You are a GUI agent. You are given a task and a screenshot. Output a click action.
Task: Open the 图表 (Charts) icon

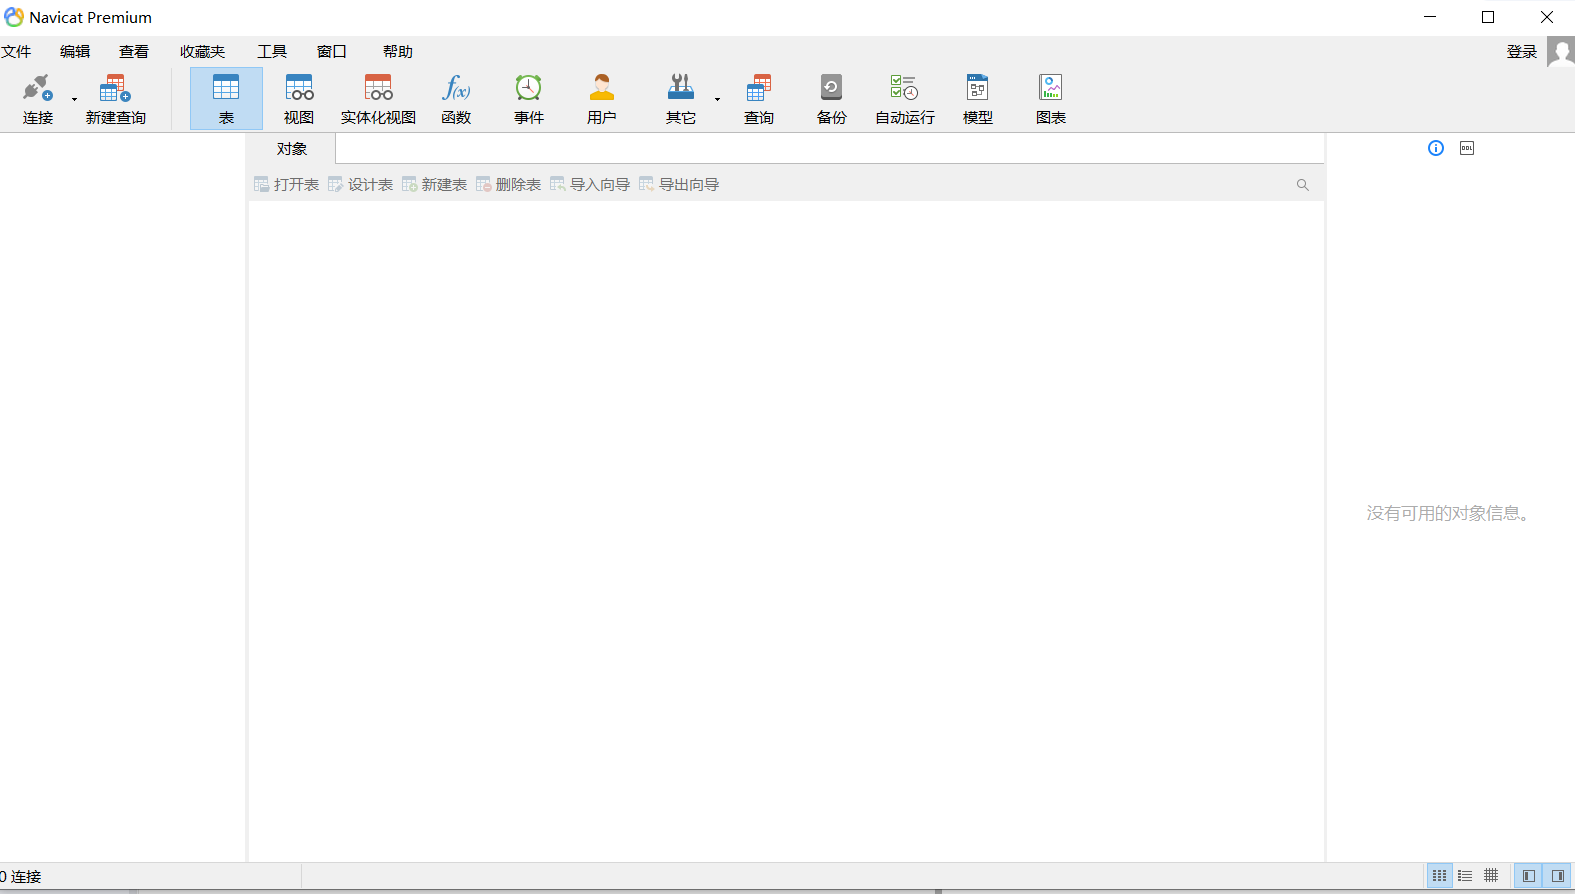1051,98
